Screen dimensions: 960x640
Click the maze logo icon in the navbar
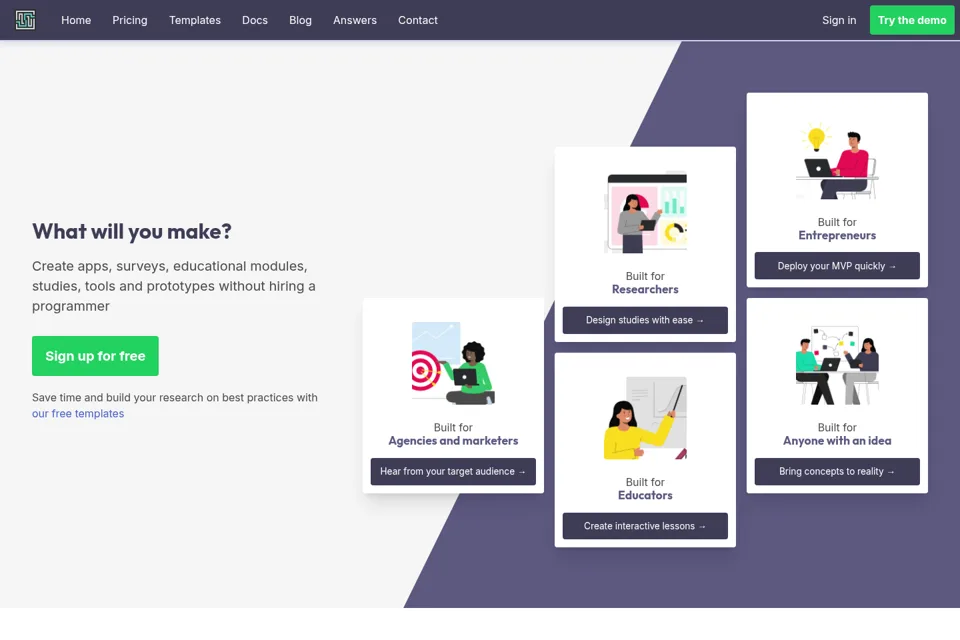click(x=25, y=20)
